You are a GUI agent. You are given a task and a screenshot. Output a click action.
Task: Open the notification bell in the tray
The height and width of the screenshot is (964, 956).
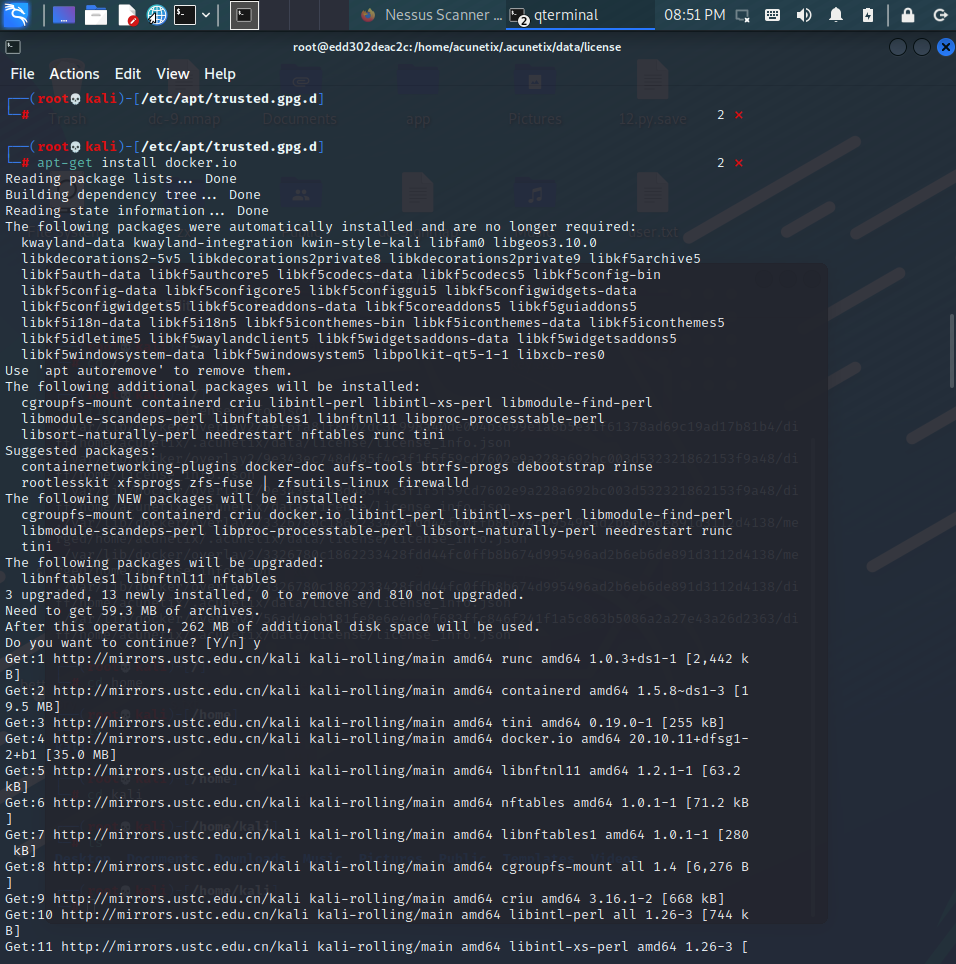tap(837, 14)
